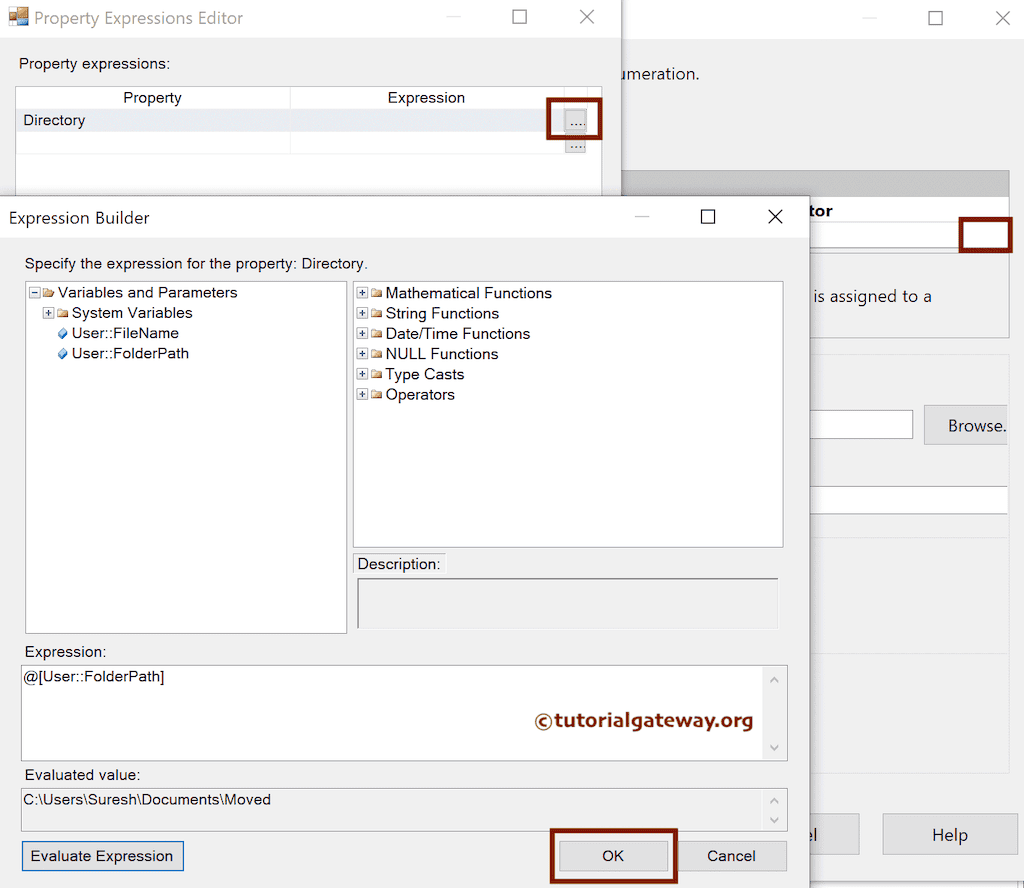The width and height of the screenshot is (1024, 888).
Task: Click the Date/Time Functions folder icon
Action: pos(376,334)
